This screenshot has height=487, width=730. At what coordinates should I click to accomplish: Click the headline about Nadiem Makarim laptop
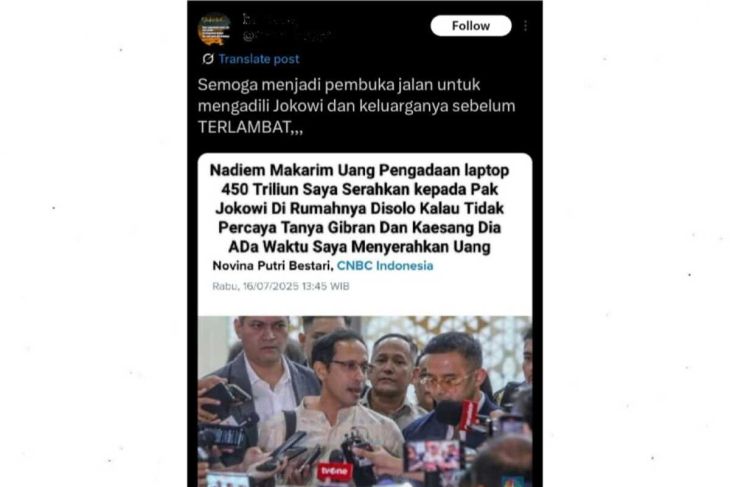(359, 208)
